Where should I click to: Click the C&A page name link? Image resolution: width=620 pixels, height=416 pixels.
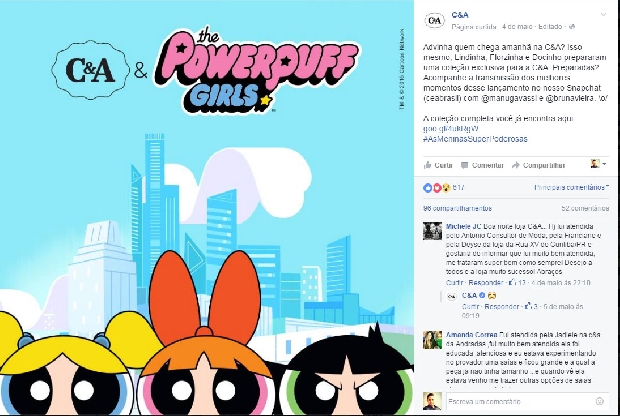click(460, 15)
